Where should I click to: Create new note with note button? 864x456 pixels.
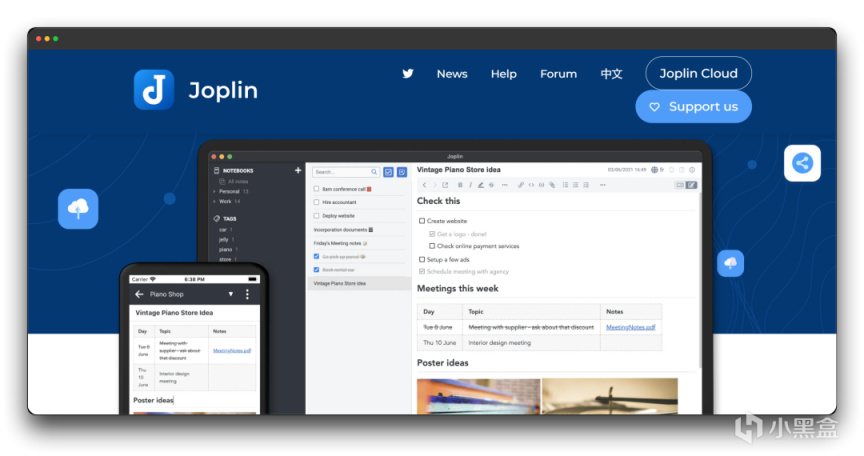pyautogui.click(x=402, y=172)
